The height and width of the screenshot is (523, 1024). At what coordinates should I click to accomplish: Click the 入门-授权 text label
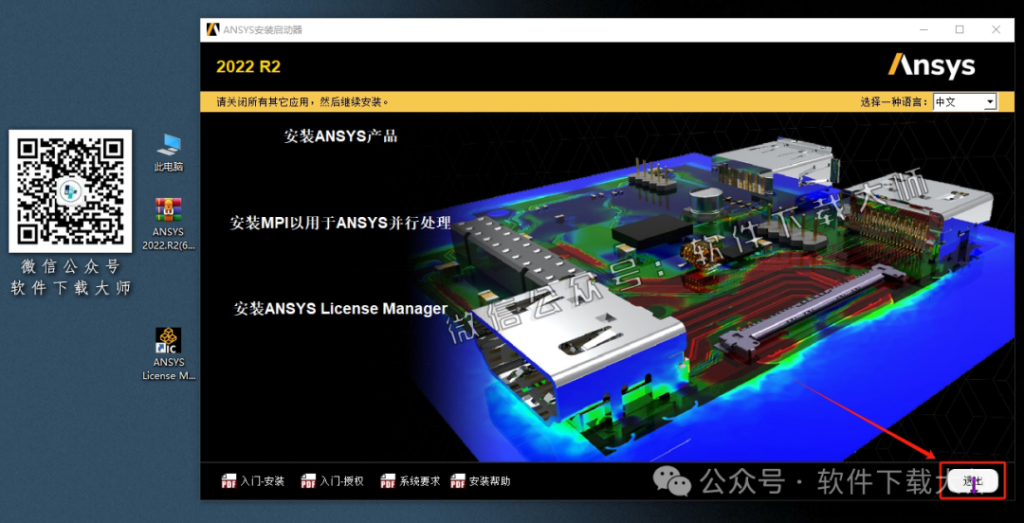click(342, 482)
